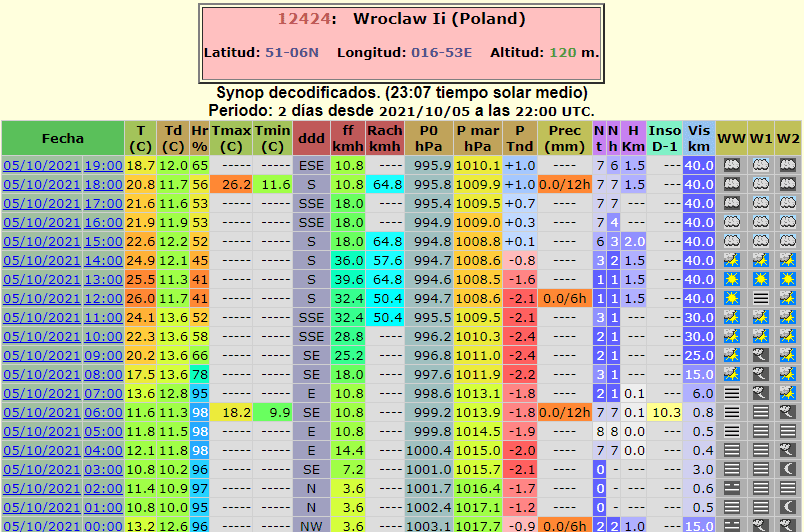Click the W1 cloud icon in the 19:00 row
804x532 pixels.
point(761,166)
